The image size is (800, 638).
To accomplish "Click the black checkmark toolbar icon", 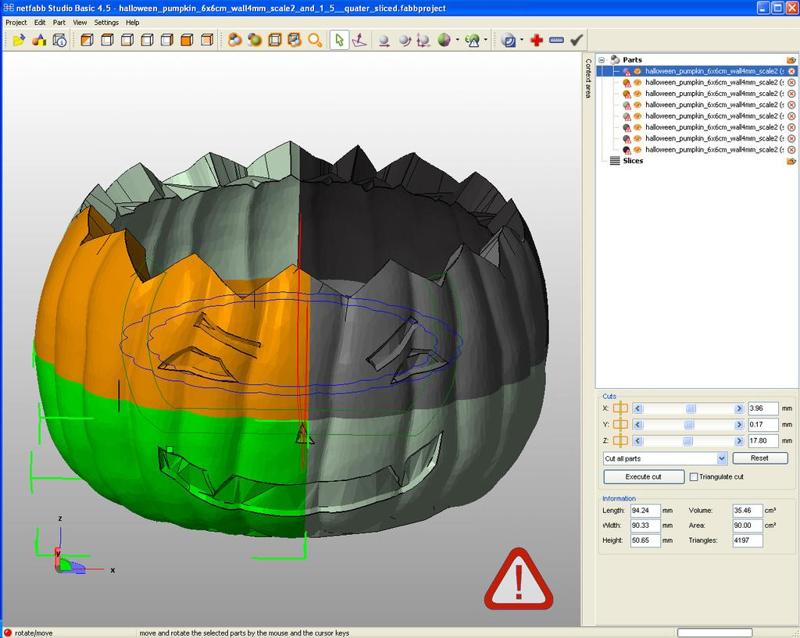I will click(x=576, y=41).
